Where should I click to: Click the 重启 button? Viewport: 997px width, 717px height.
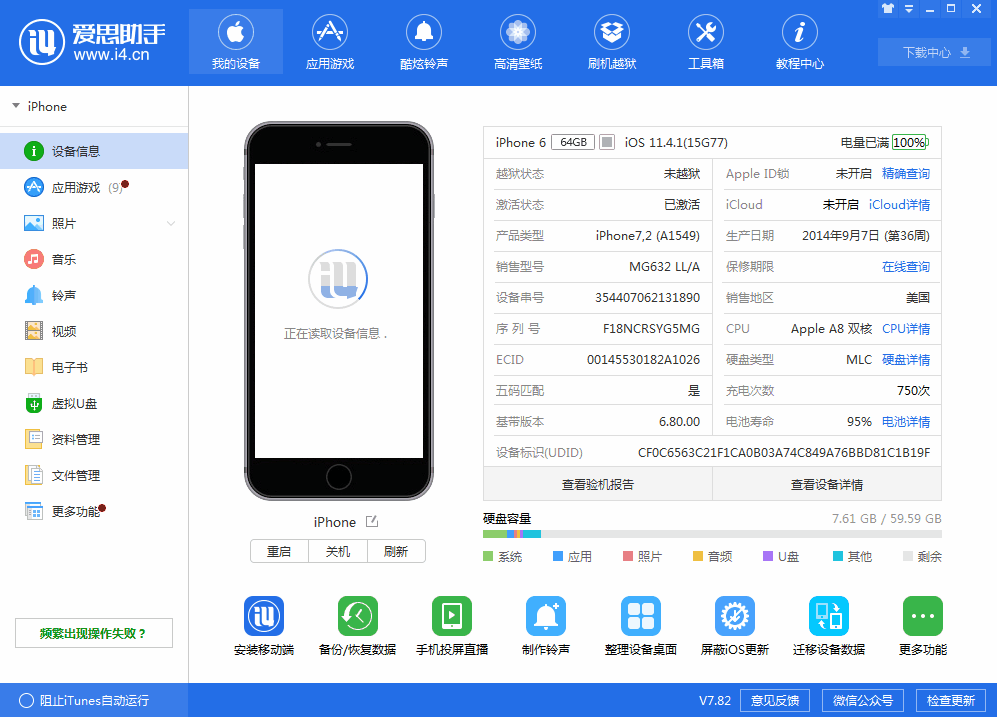pyautogui.click(x=279, y=551)
